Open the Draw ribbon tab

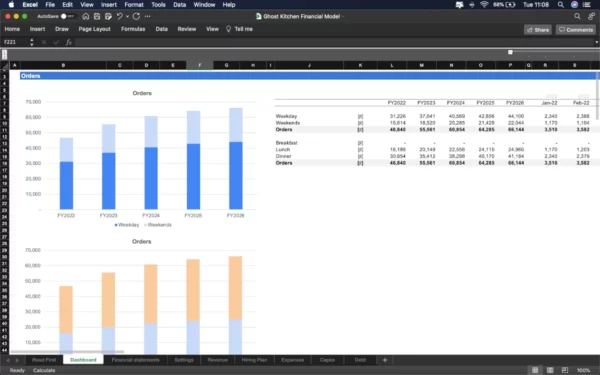62,29
